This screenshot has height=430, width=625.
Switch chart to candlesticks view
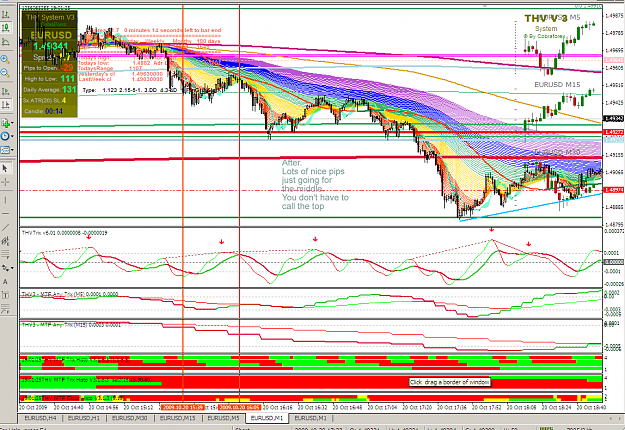pyautogui.click(x=6, y=28)
